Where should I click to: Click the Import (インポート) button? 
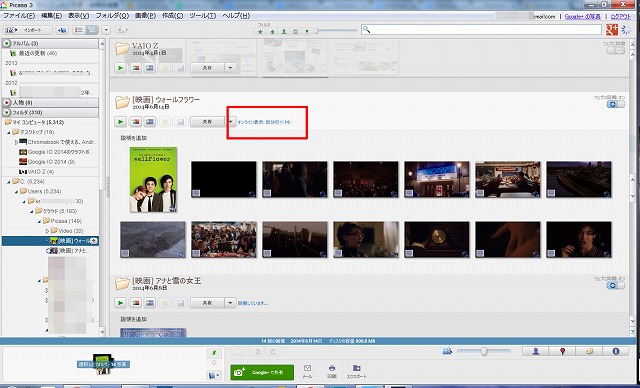click(28, 30)
